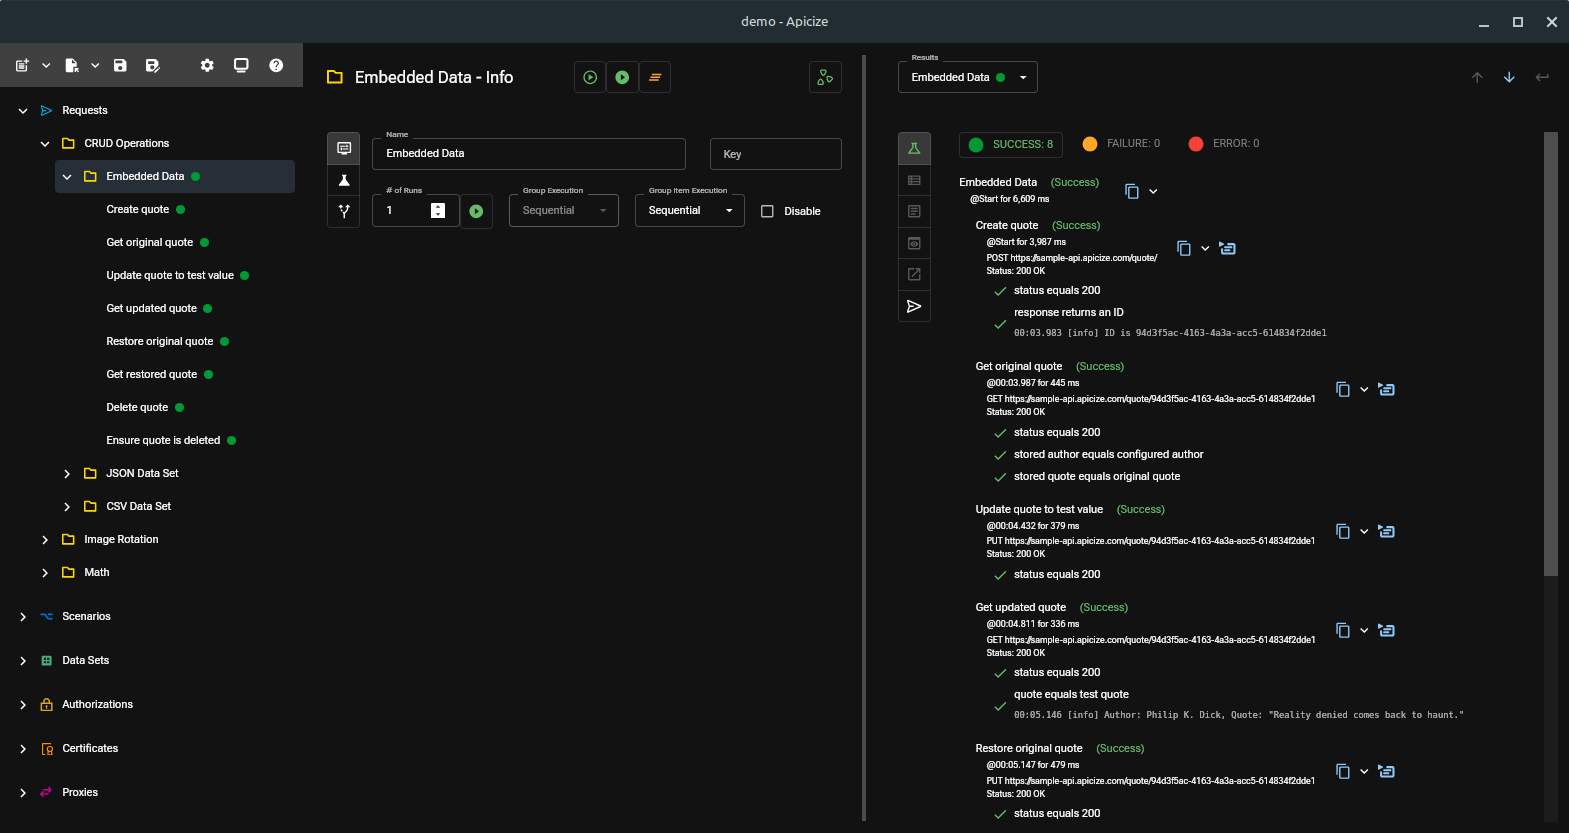Expand the Math folder

(x=45, y=573)
